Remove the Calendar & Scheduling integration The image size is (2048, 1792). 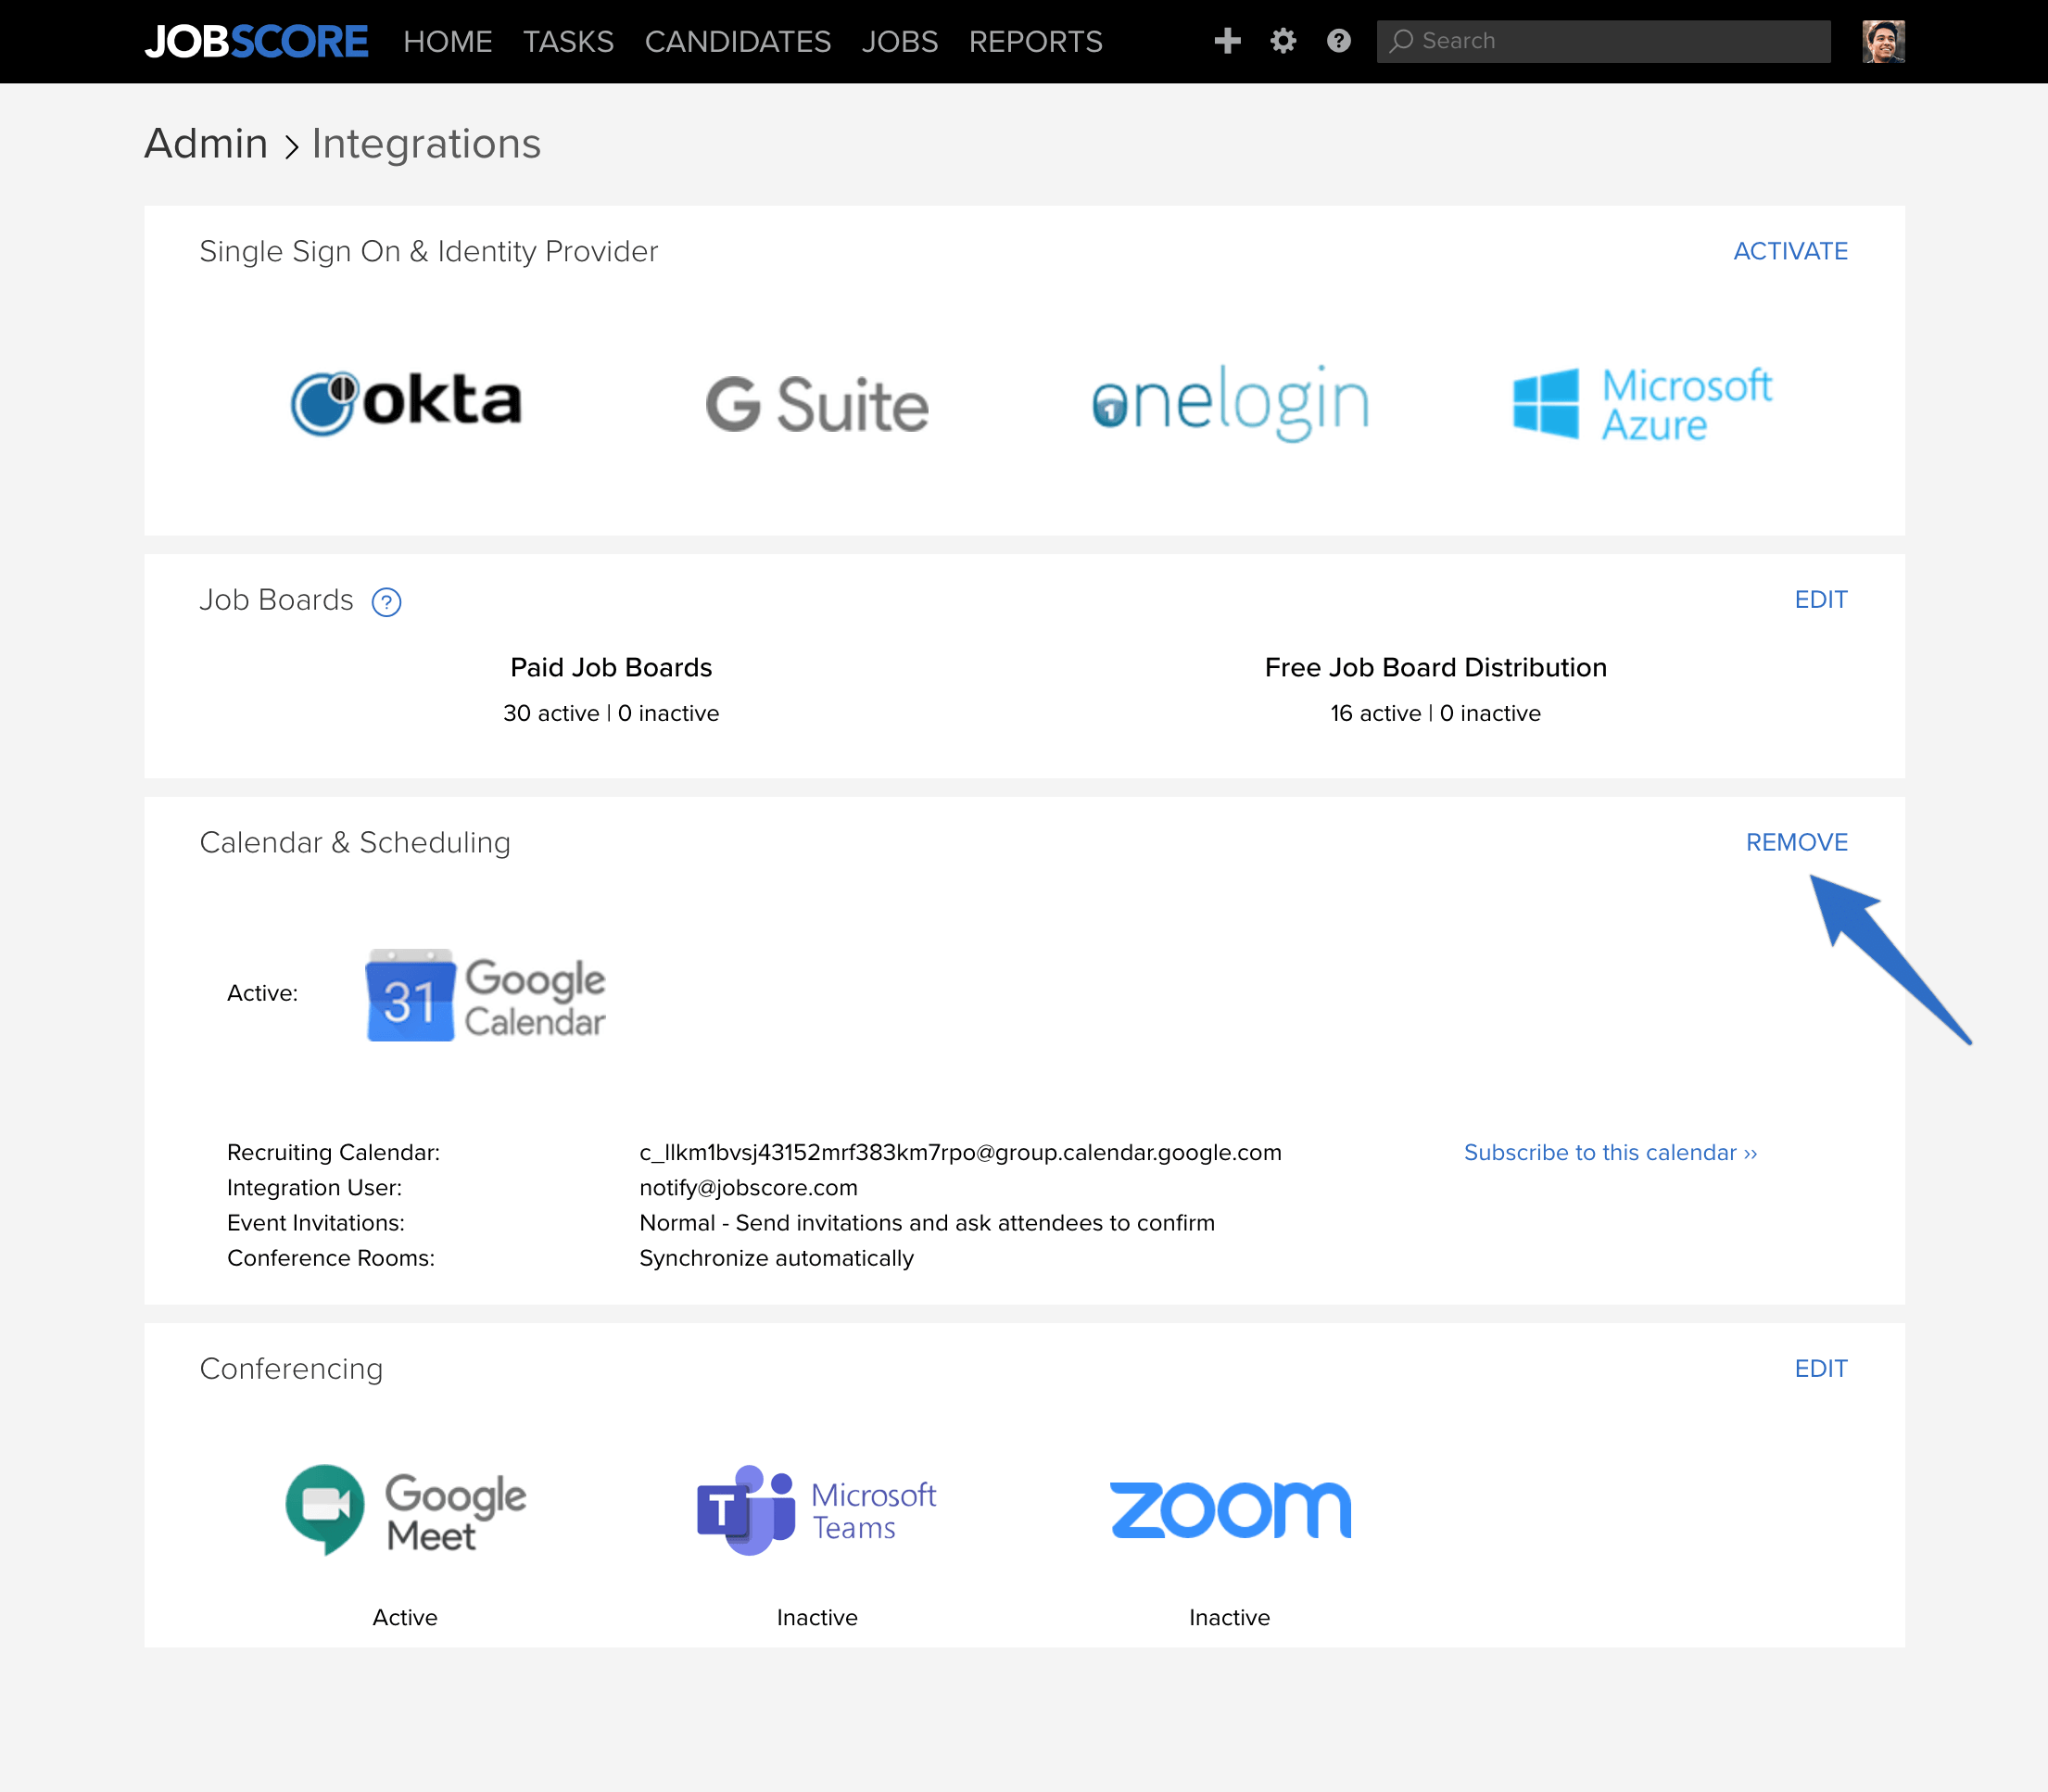coord(1797,843)
